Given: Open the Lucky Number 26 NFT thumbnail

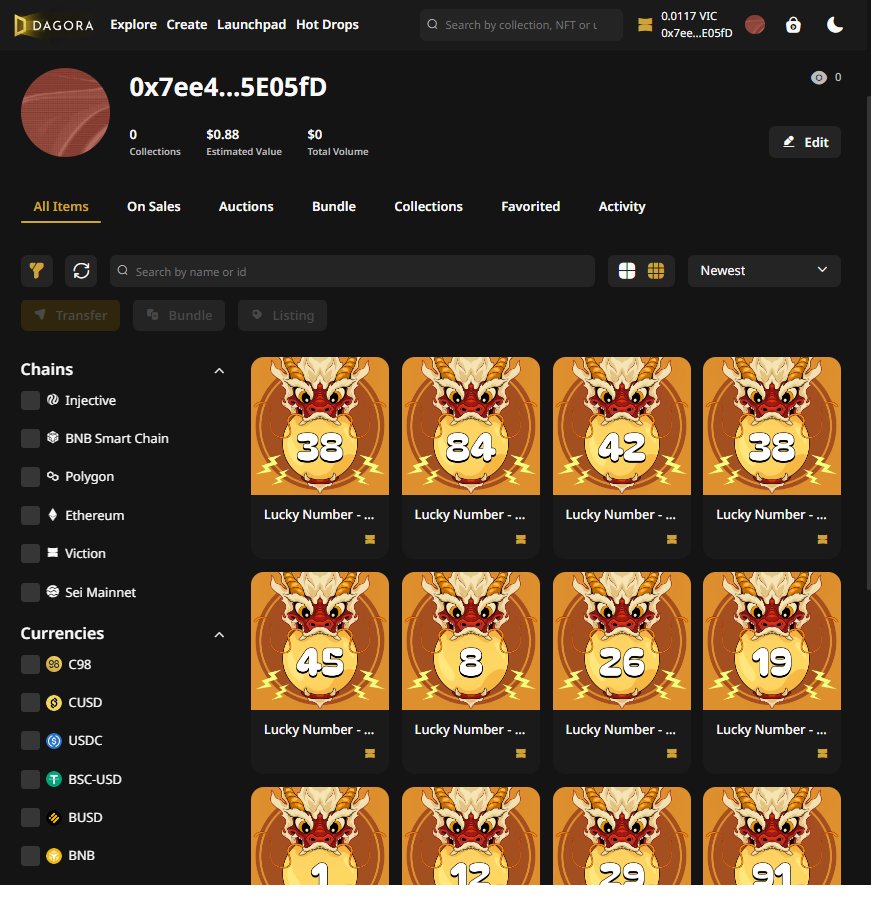Looking at the screenshot, I should point(622,641).
